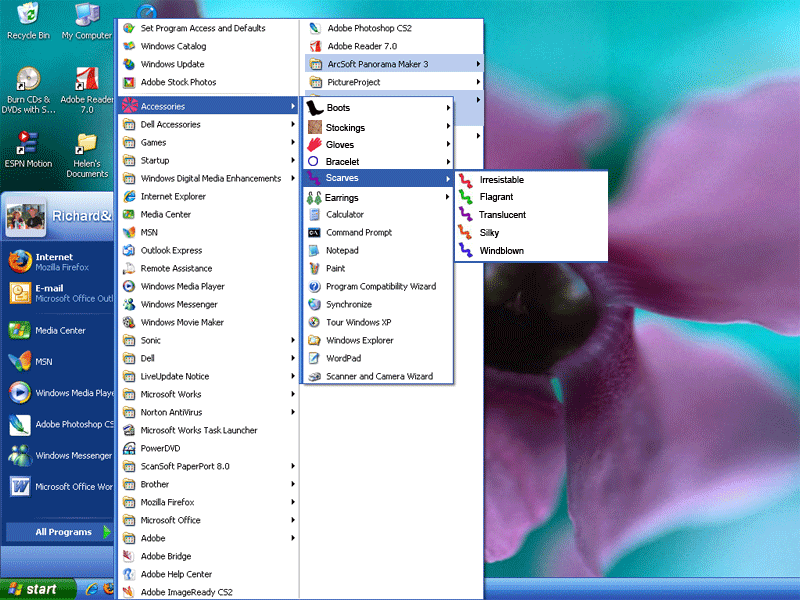Select Adobe Photoshop CS2 in second column
The image size is (800, 600).
pos(394,28)
